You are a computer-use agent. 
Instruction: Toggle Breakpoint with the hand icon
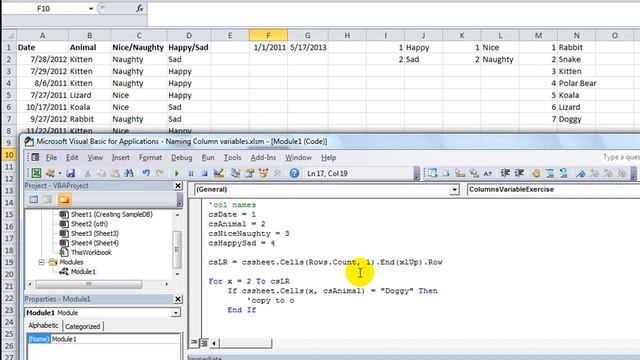(x=536, y=173)
